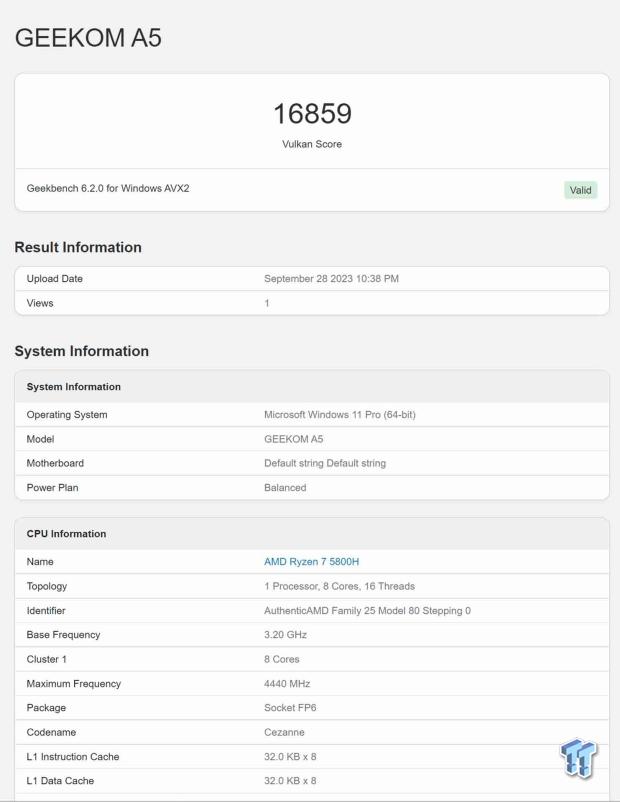This screenshot has height=802, width=620.
Task: Click the Model row label
Action: pyautogui.click(x=40, y=439)
